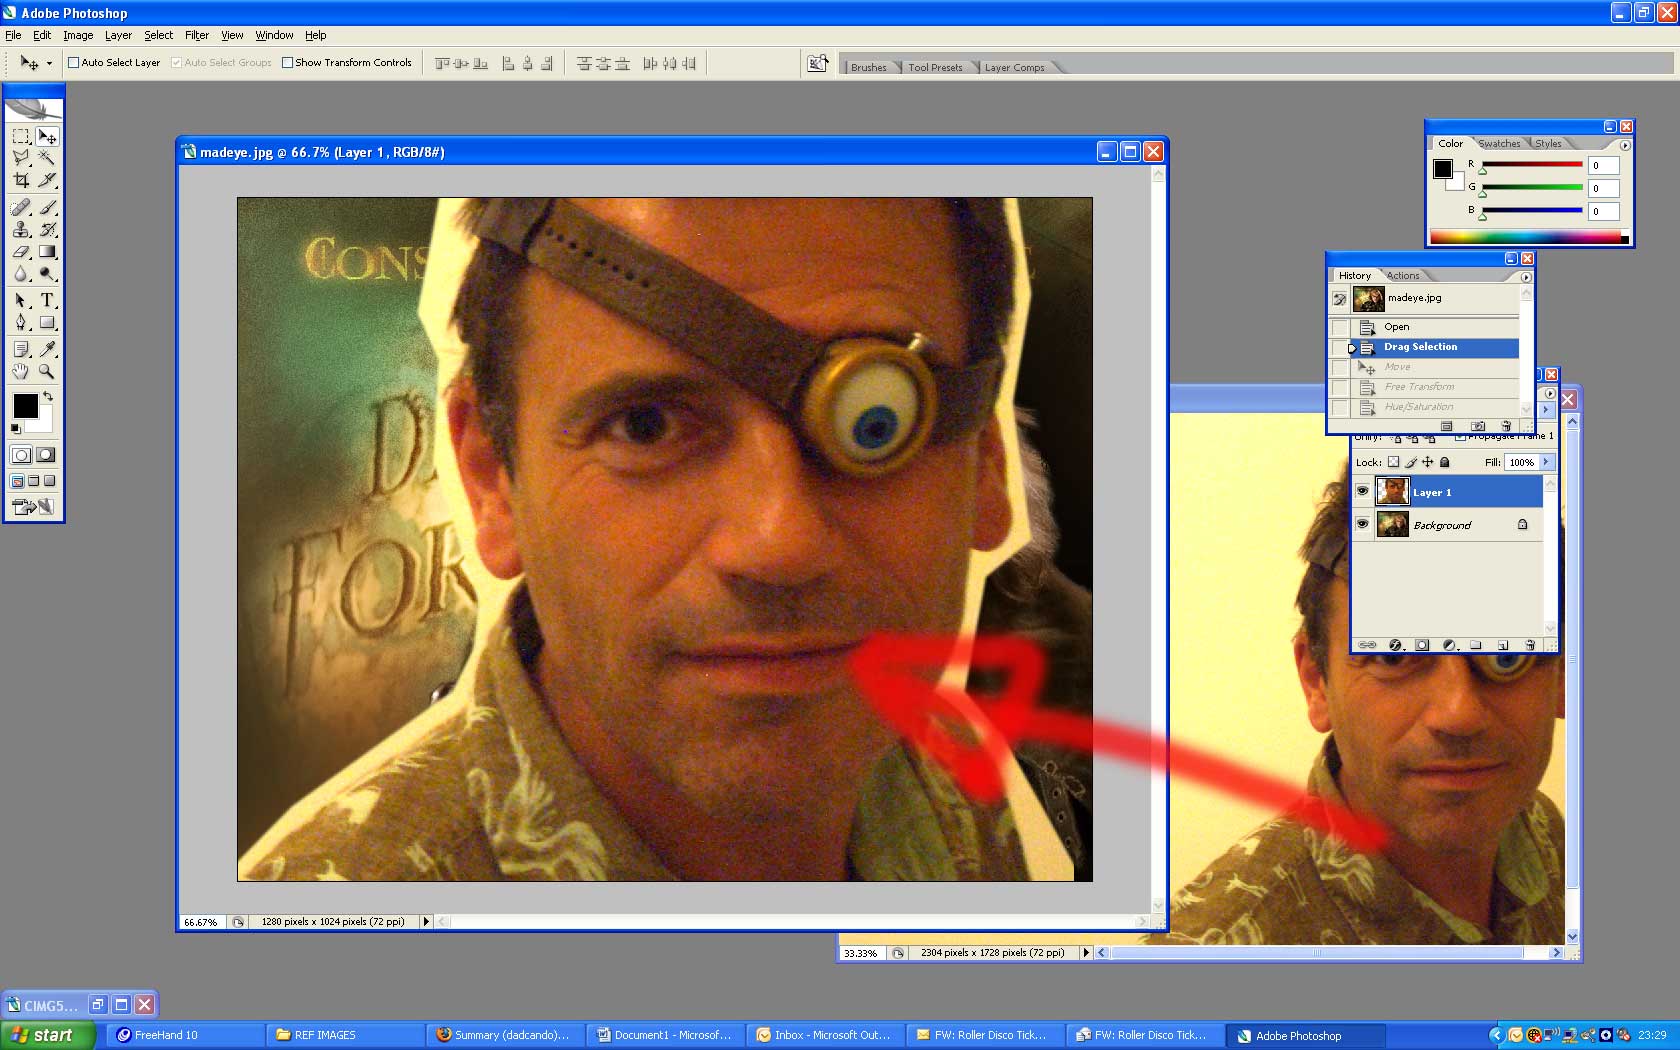Open the Filter menu
The image size is (1680, 1050).
pos(197,35)
